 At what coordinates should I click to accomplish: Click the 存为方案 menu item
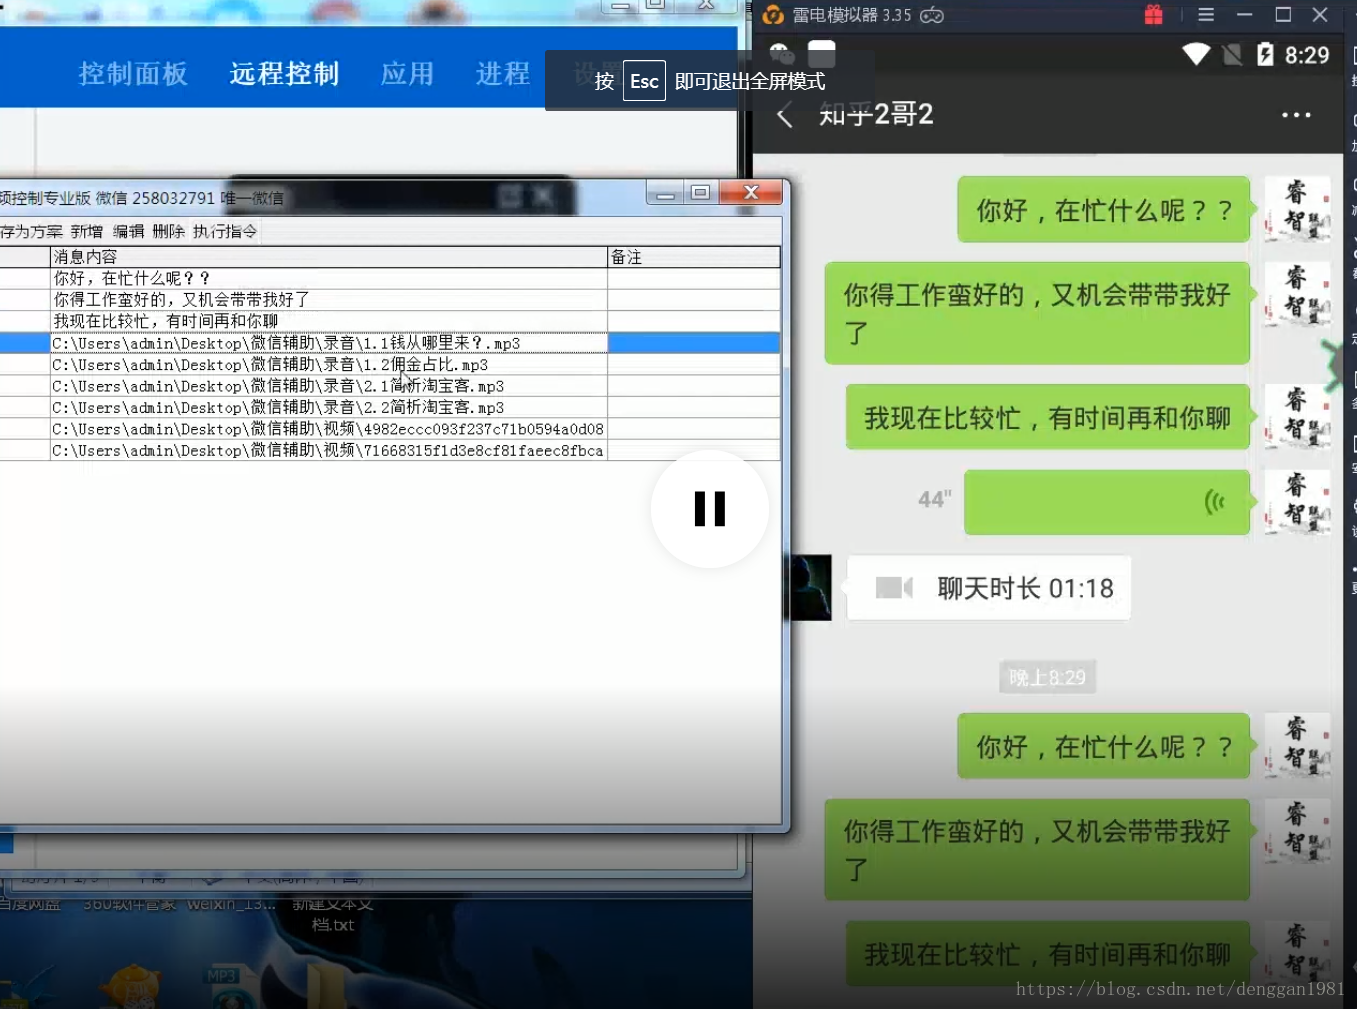point(31,231)
